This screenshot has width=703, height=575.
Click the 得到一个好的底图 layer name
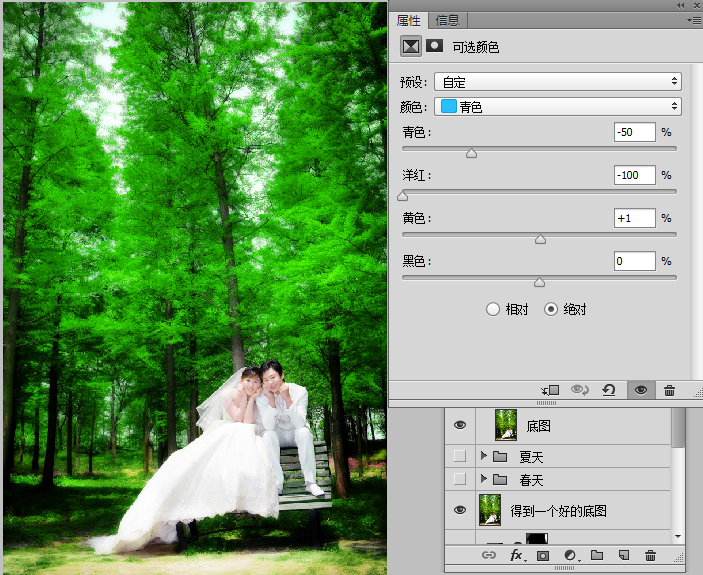pyautogui.click(x=559, y=511)
